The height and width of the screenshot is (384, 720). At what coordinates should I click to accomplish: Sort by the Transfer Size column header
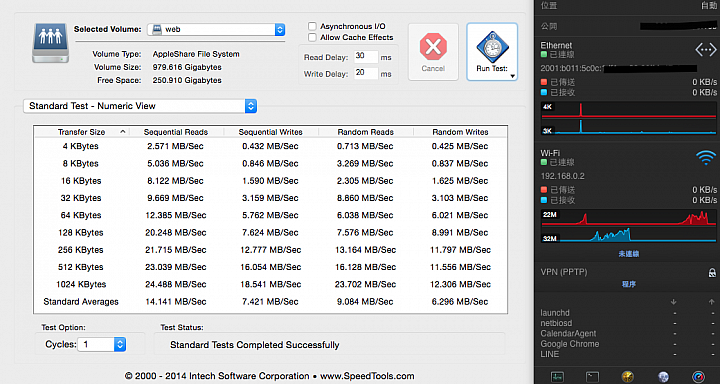[x=81, y=132]
